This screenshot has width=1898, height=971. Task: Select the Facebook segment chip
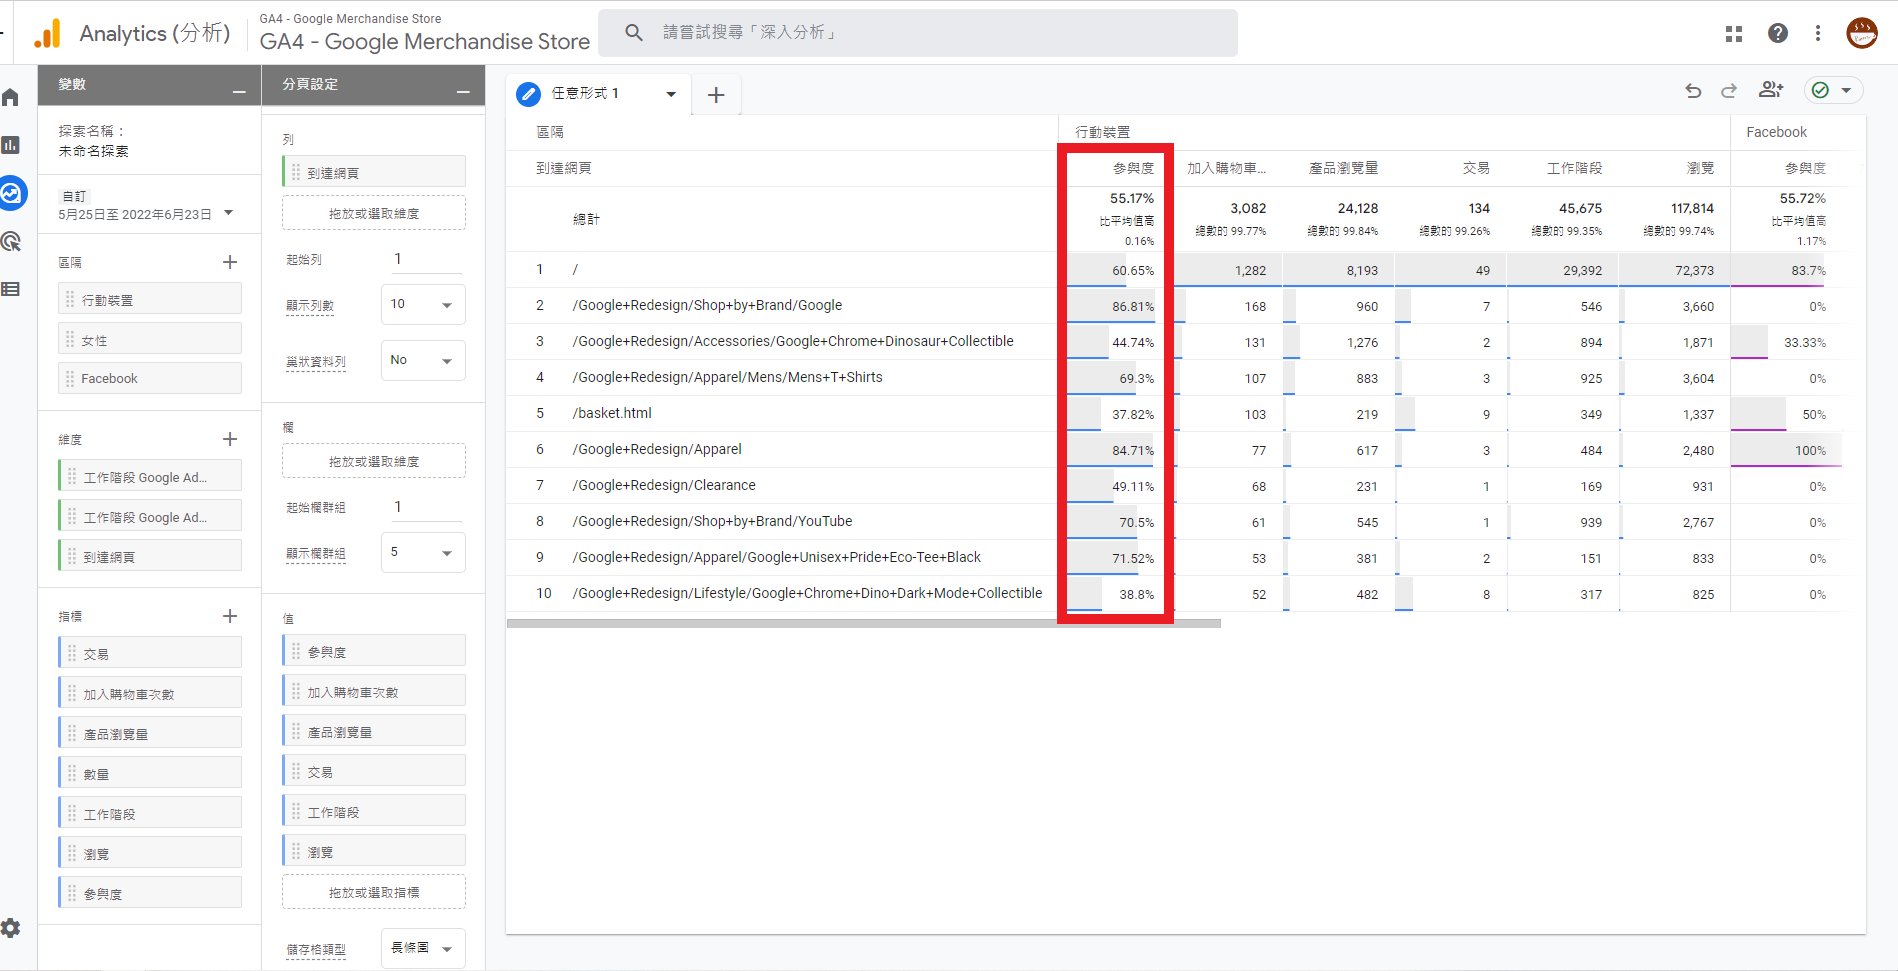(150, 378)
